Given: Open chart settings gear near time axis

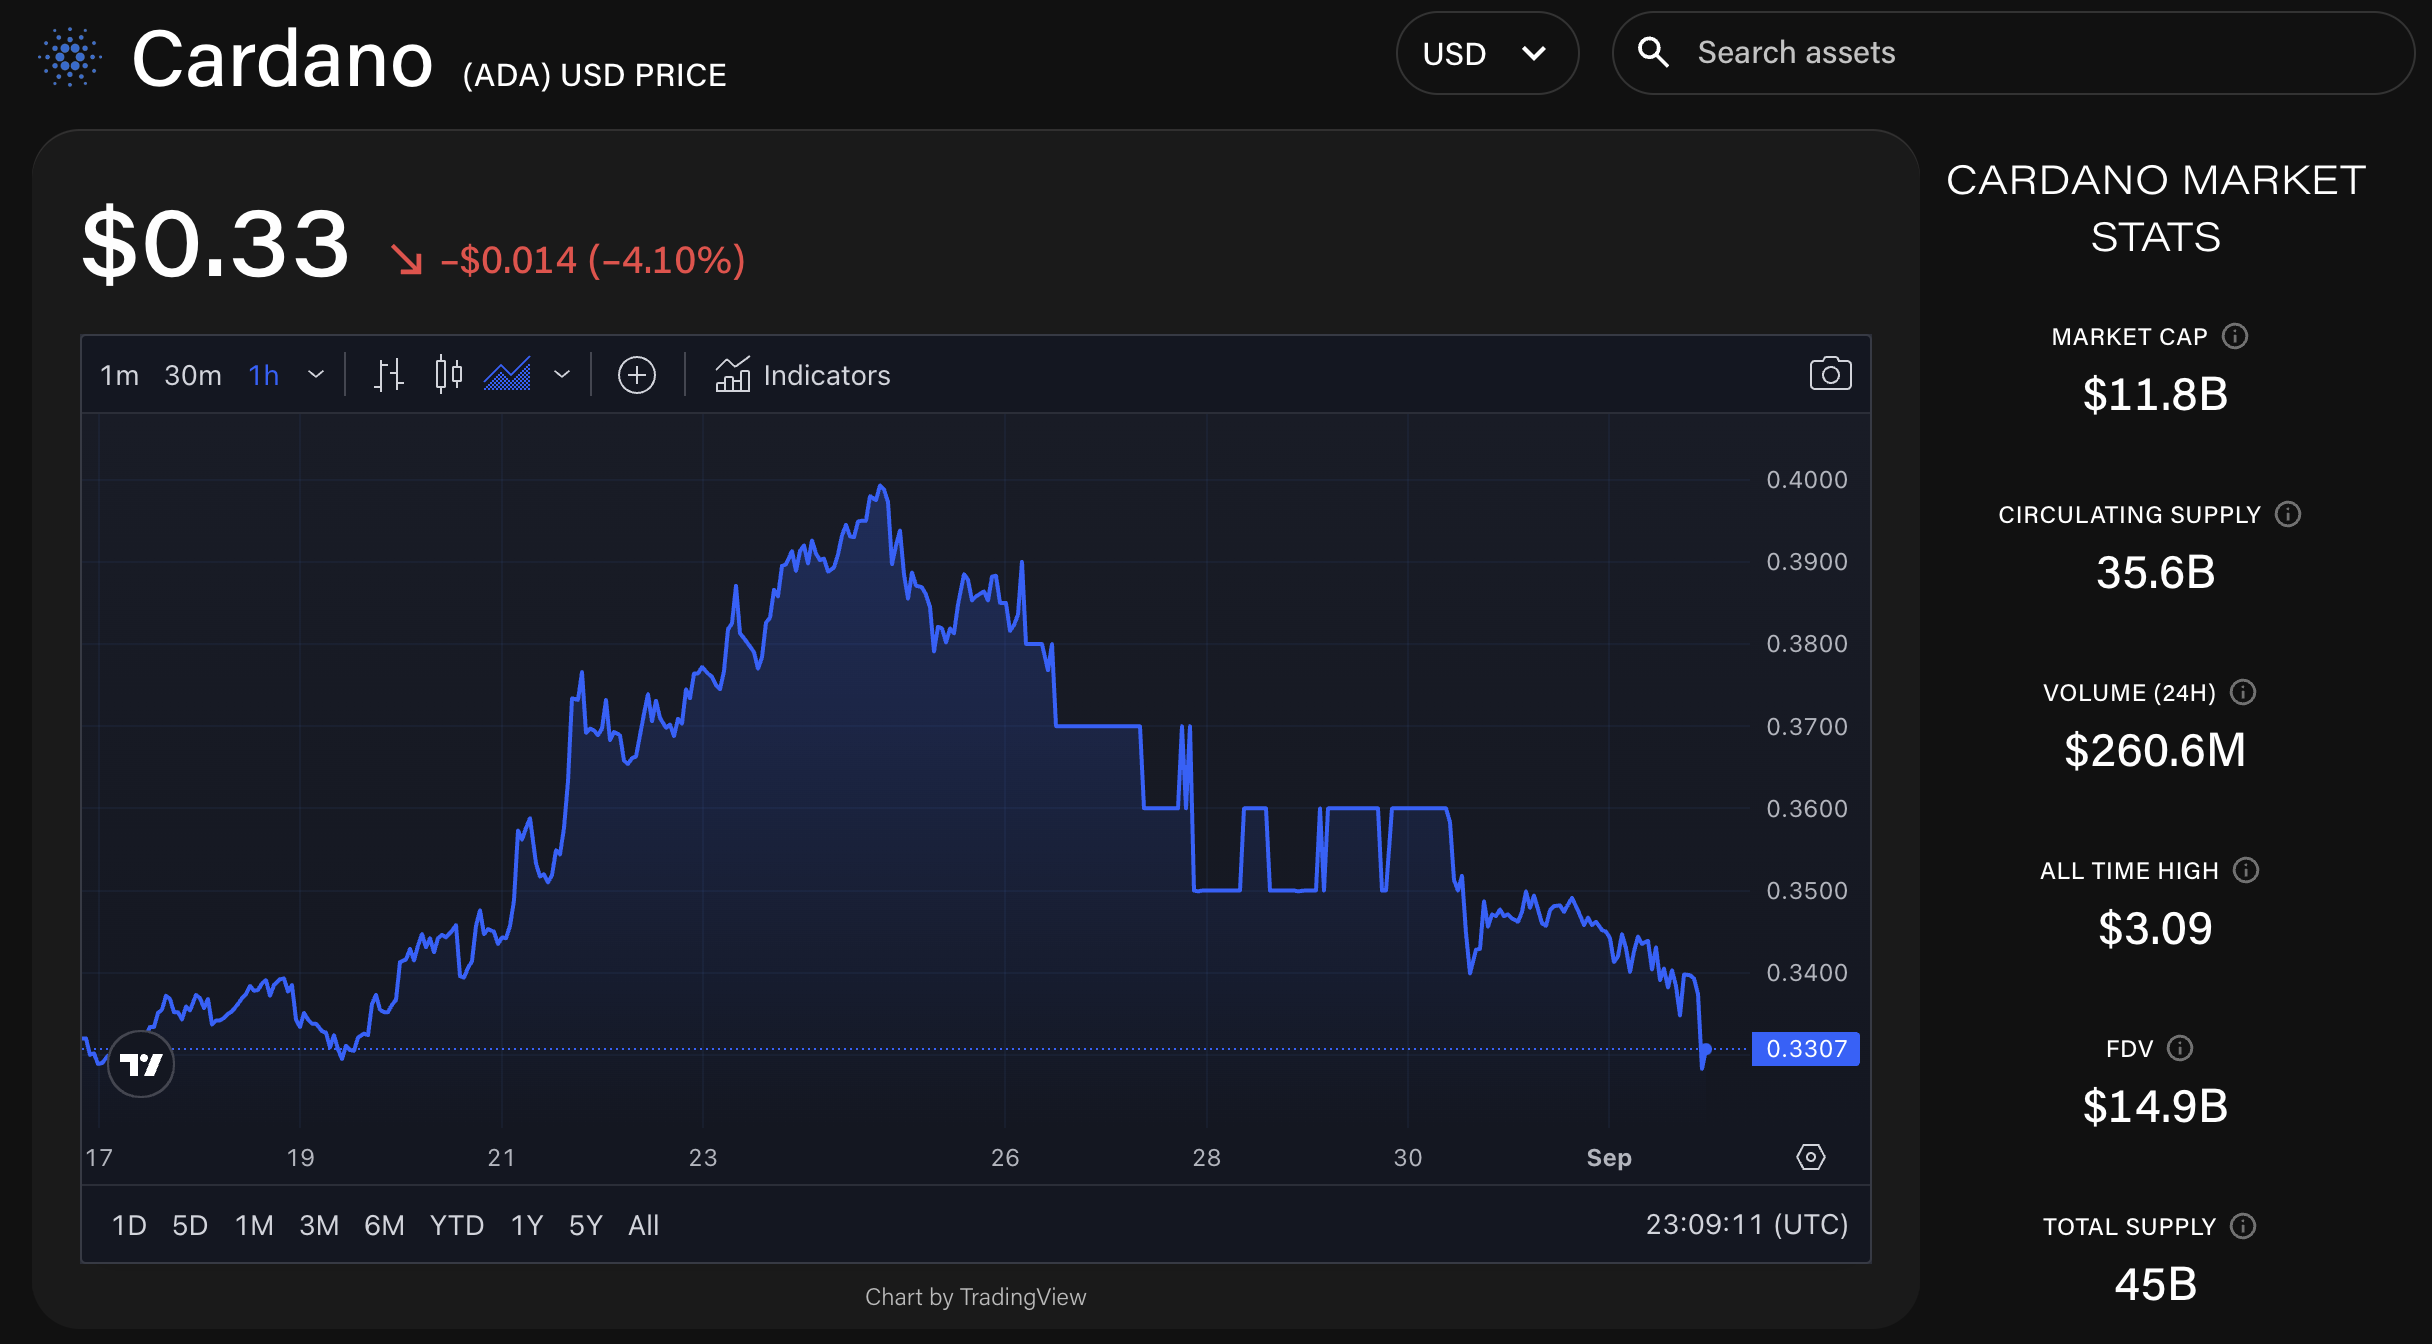Looking at the screenshot, I should pos(1810,1157).
